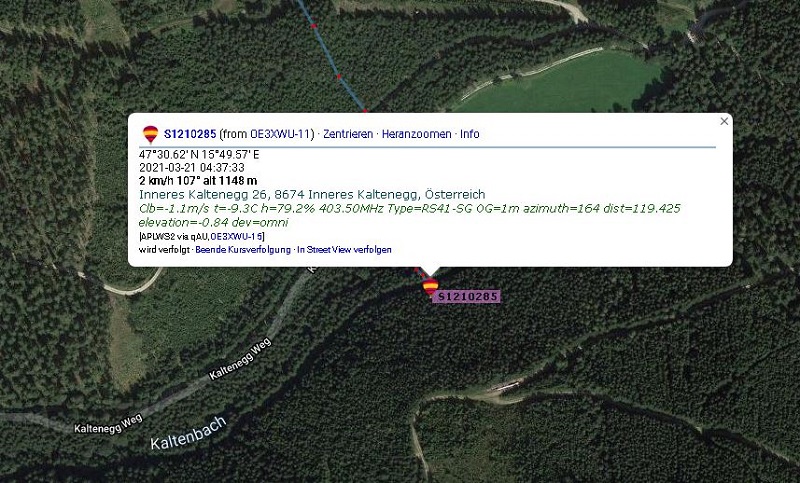
Task: Click In Street View verfolgen
Action: coord(344,250)
